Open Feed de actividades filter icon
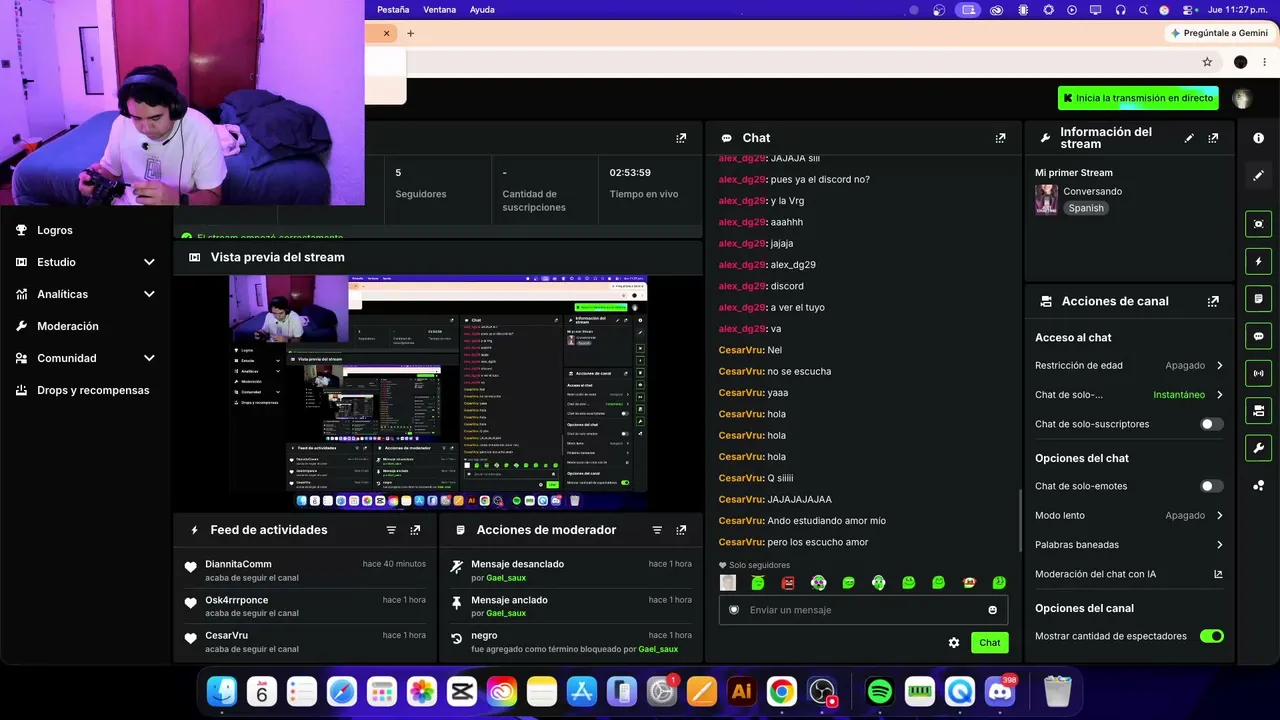The width and height of the screenshot is (1280, 720). tap(391, 530)
